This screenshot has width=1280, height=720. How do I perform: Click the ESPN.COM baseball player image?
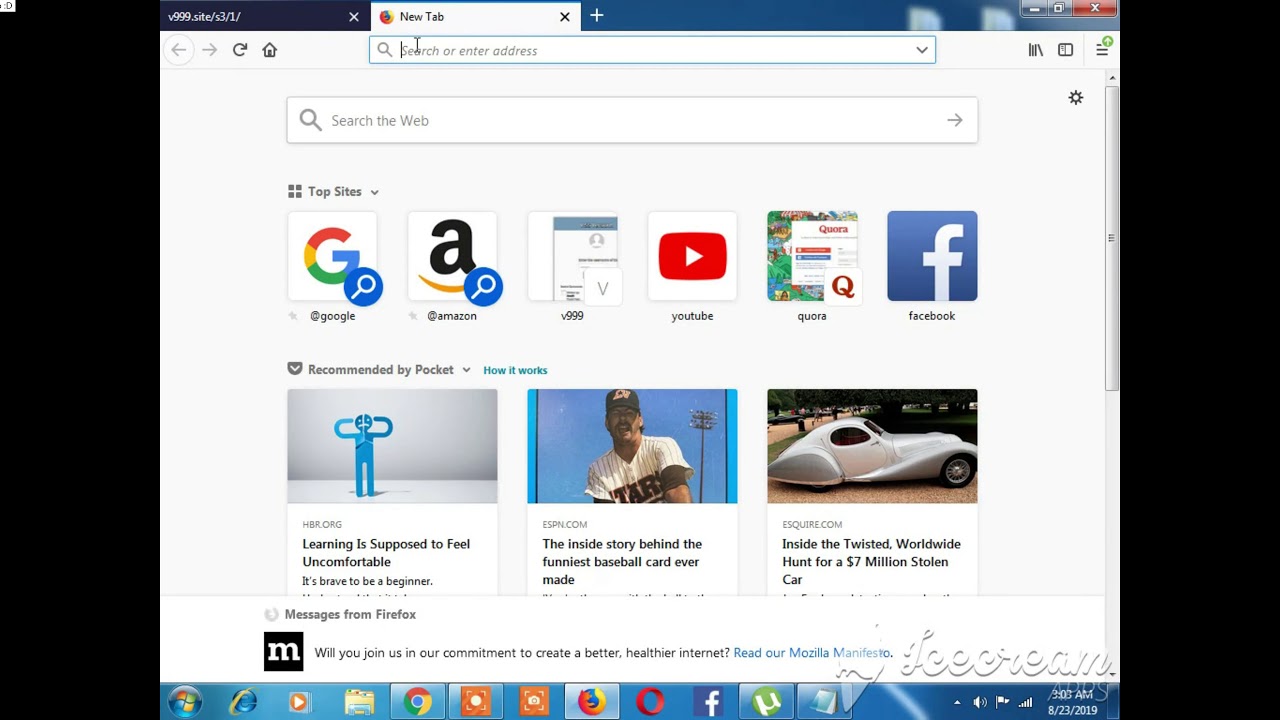click(x=632, y=446)
